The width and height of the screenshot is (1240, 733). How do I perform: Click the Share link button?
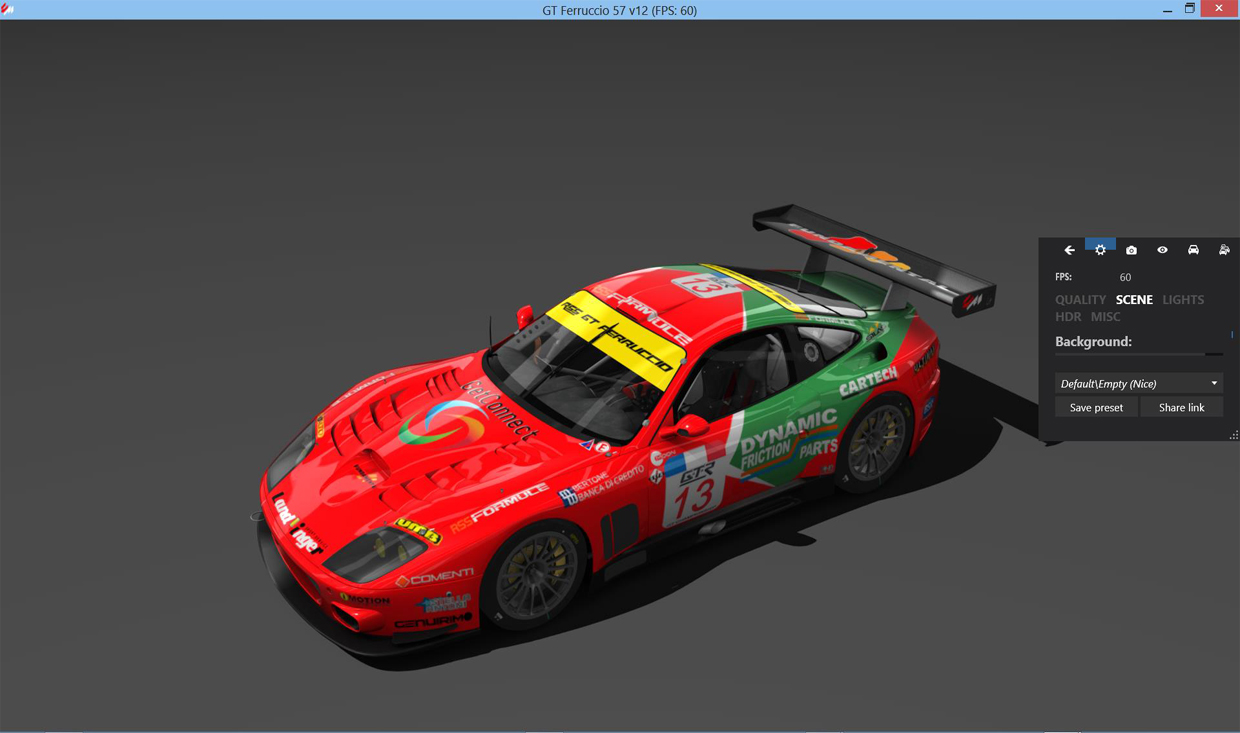pyautogui.click(x=1181, y=408)
